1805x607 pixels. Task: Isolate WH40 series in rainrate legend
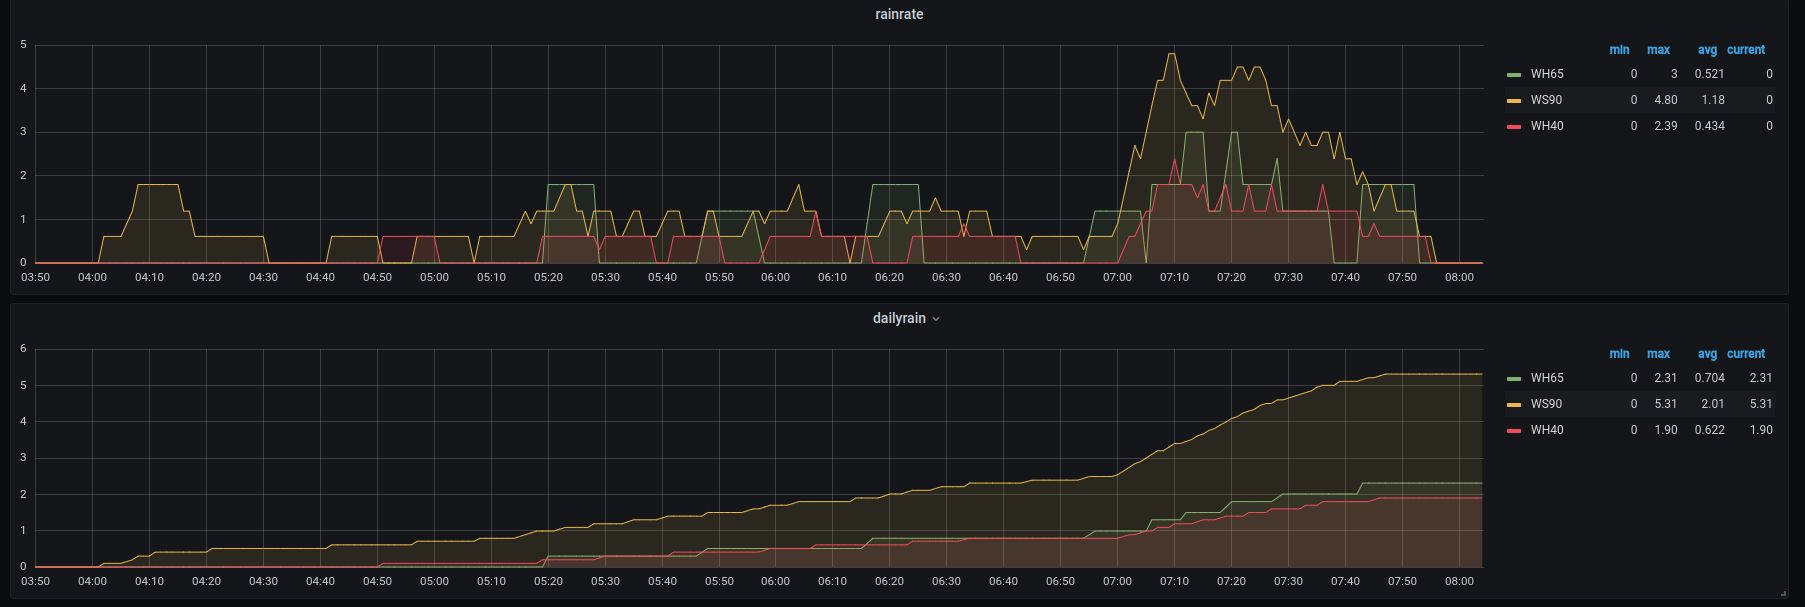pos(1546,126)
